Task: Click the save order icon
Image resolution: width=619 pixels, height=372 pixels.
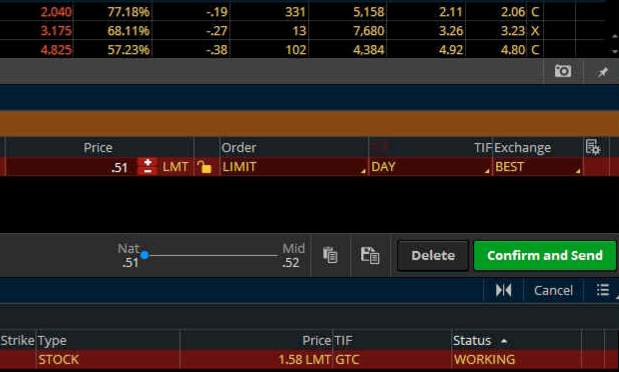Action: coord(370,255)
